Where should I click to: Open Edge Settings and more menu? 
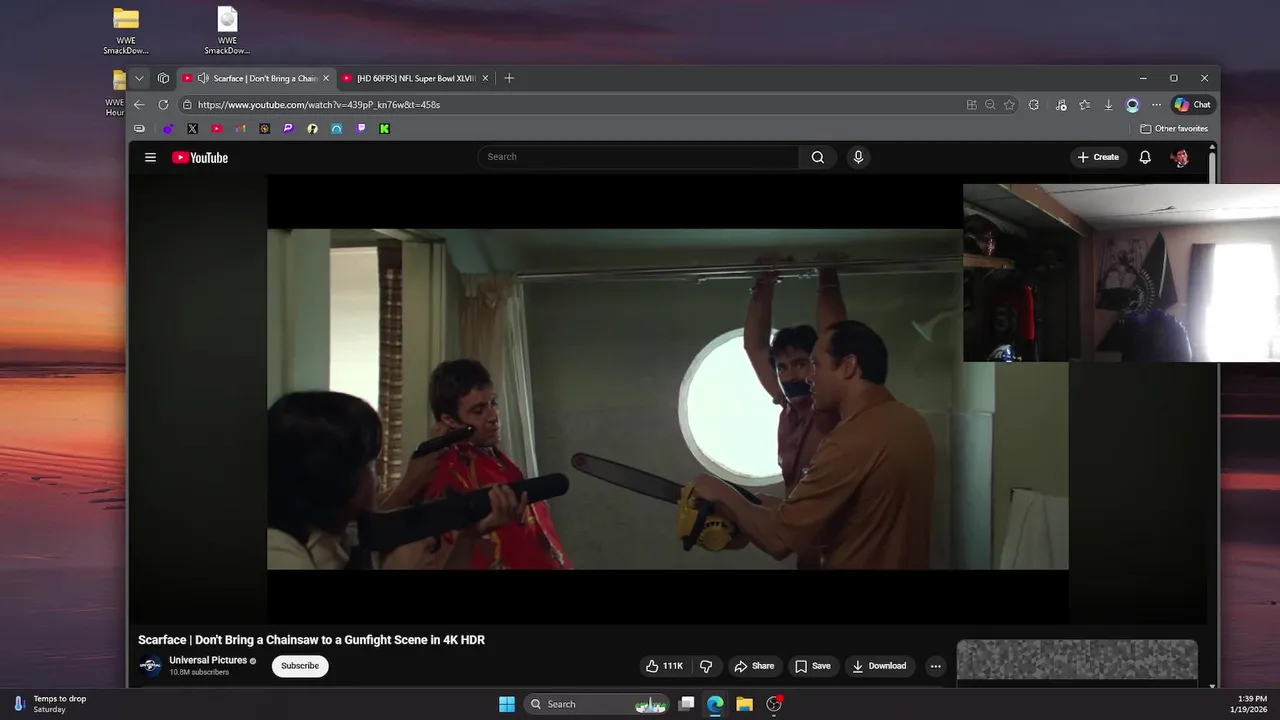[x=1156, y=104]
